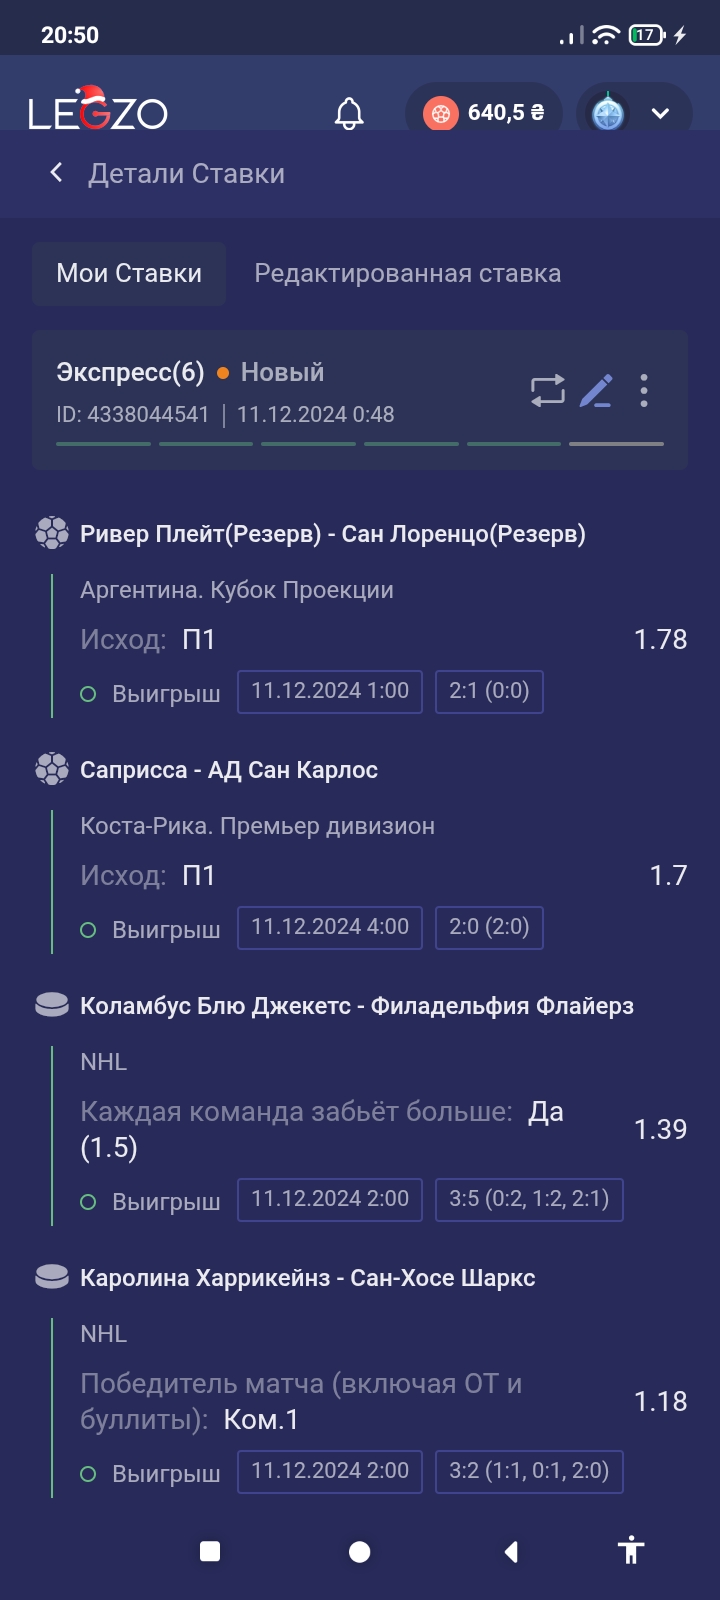720x1600 pixels.
Task: Switch to the Мои Ставки tab
Action: [x=129, y=273]
